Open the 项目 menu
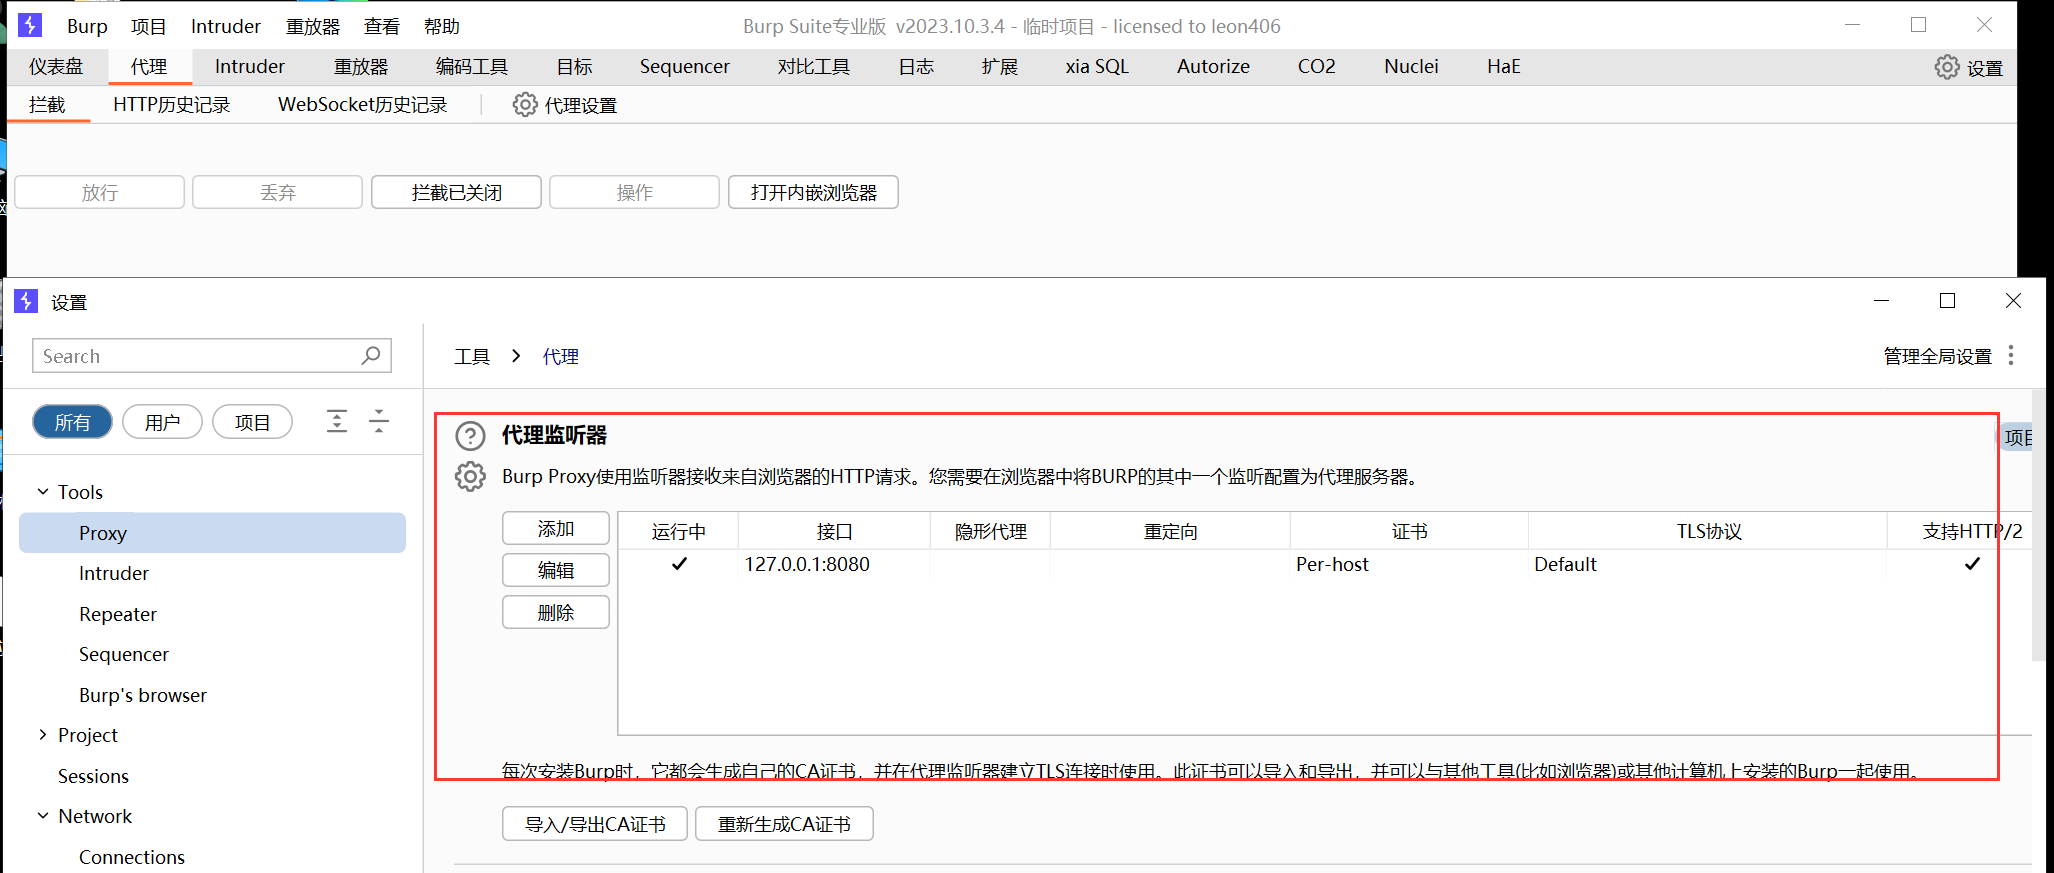Image resolution: width=2054 pixels, height=873 pixels. pos(149,26)
